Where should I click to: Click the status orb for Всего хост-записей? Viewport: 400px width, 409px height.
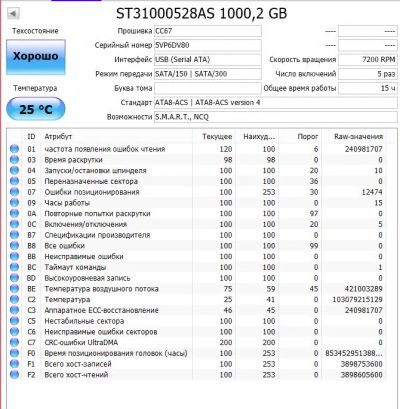click(x=14, y=364)
